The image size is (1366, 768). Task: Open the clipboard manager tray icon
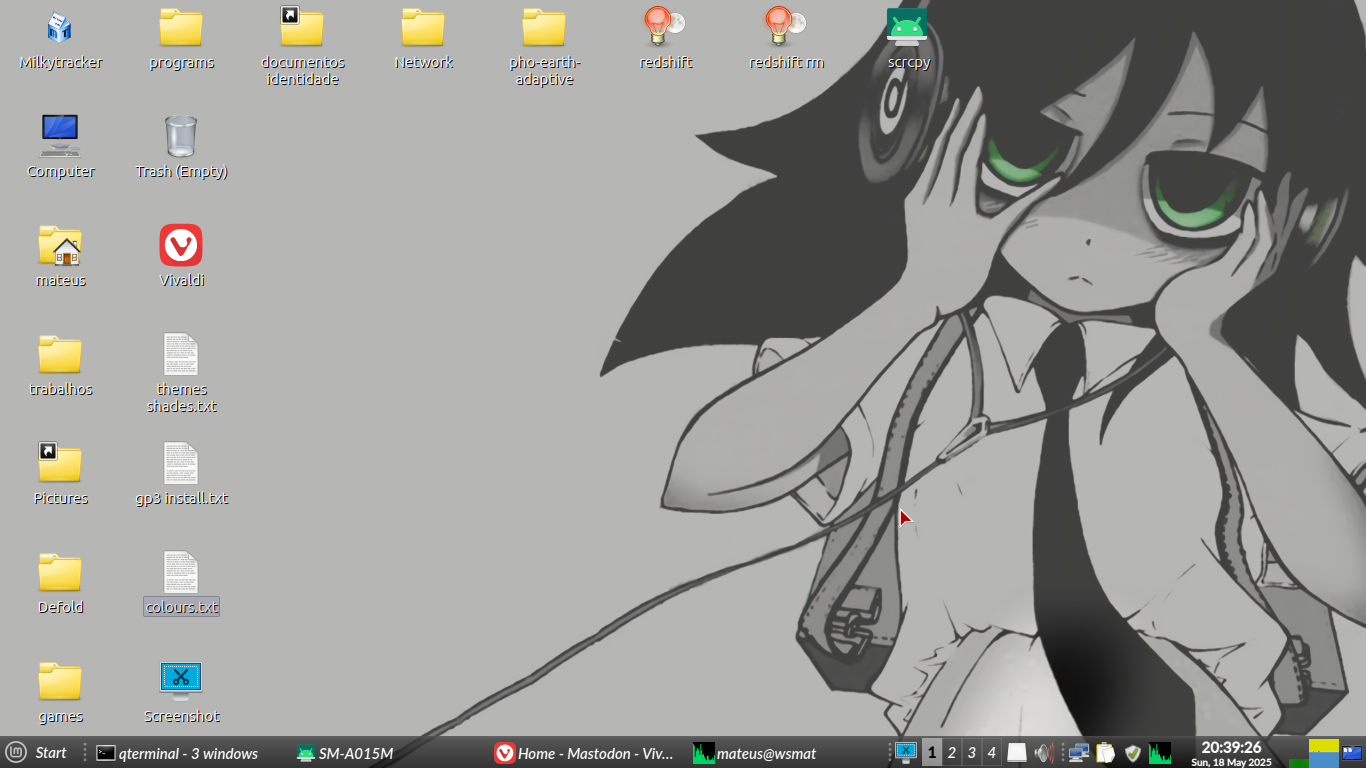(x=1106, y=753)
